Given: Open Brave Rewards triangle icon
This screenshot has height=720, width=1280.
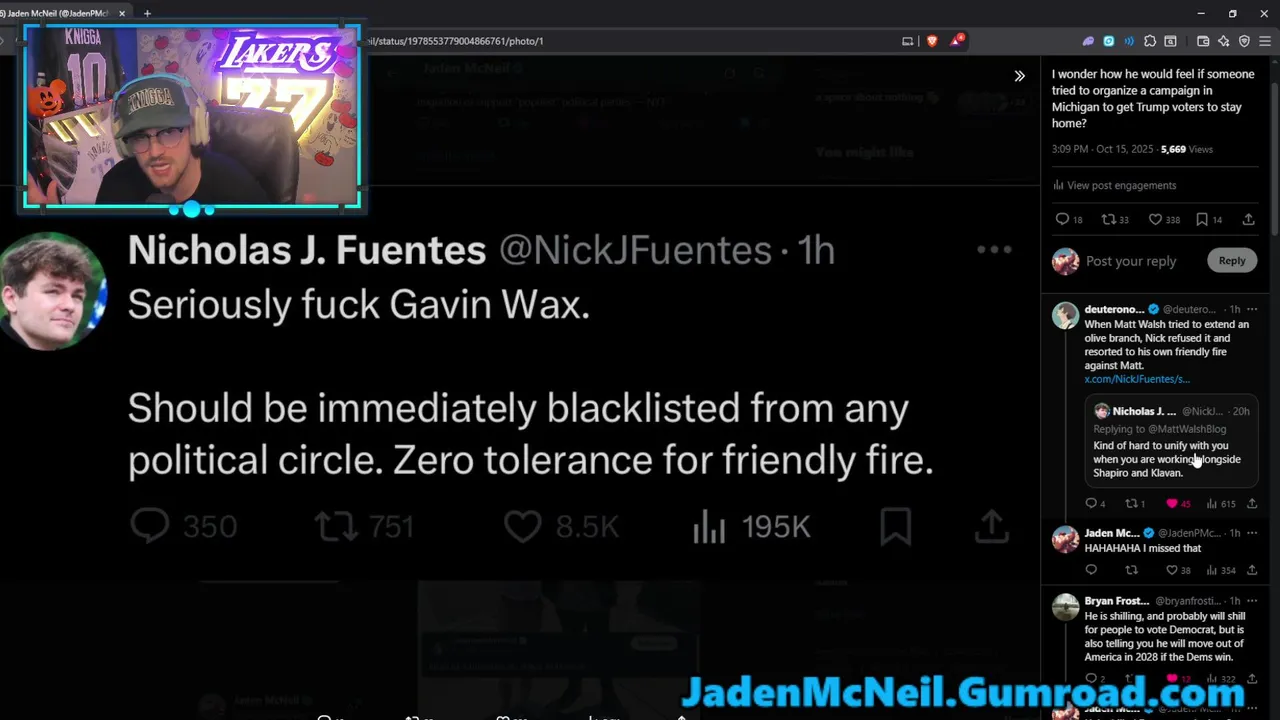Looking at the screenshot, I should click(957, 41).
